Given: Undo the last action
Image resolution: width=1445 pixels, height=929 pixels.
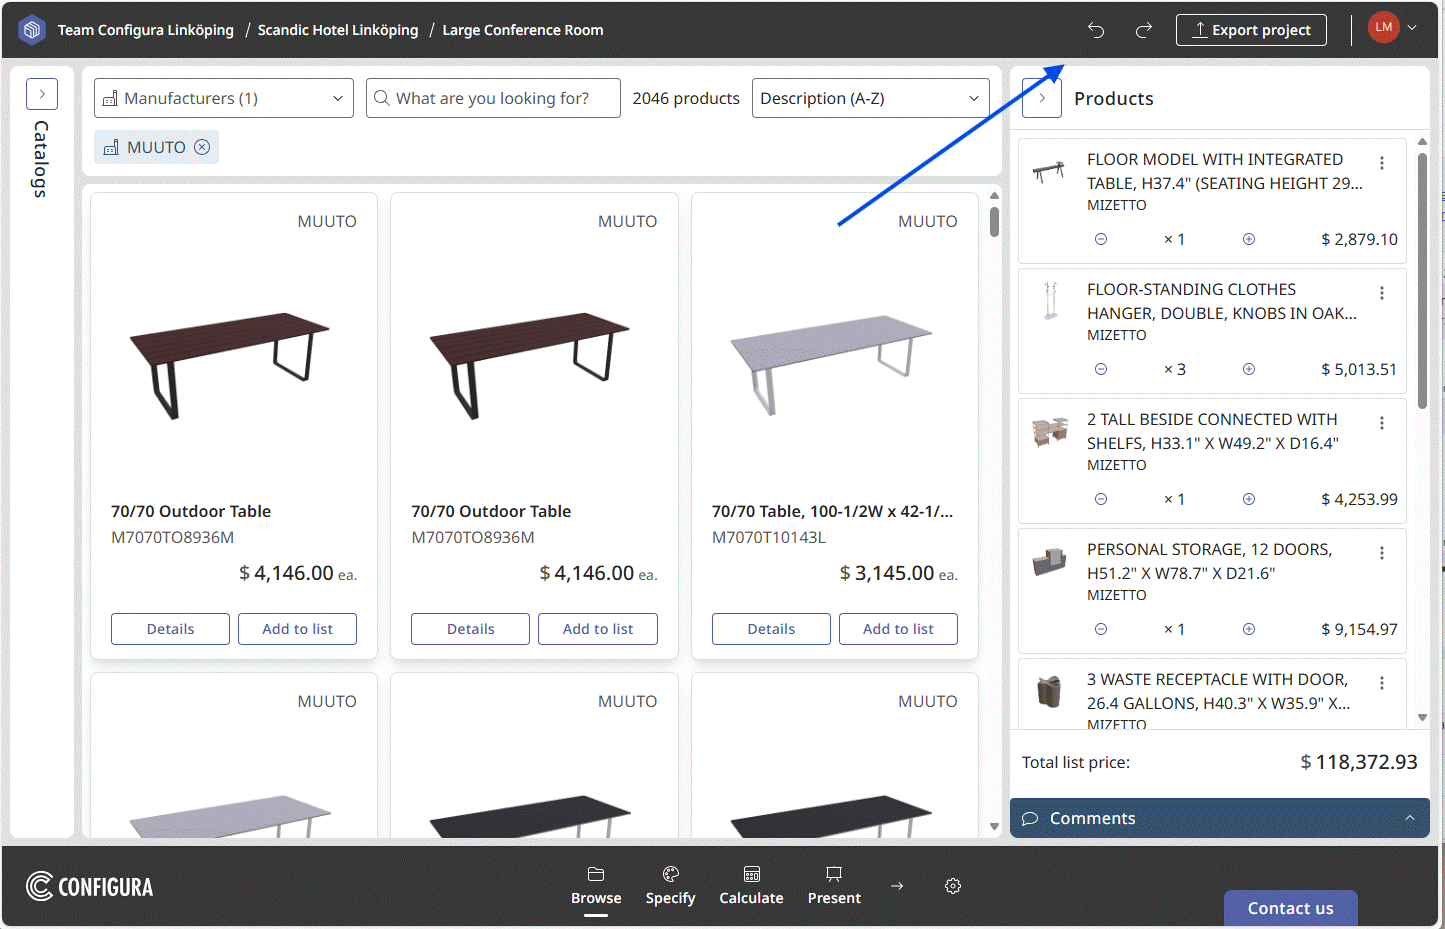Looking at the screenshot, I should pos(1095,30).
